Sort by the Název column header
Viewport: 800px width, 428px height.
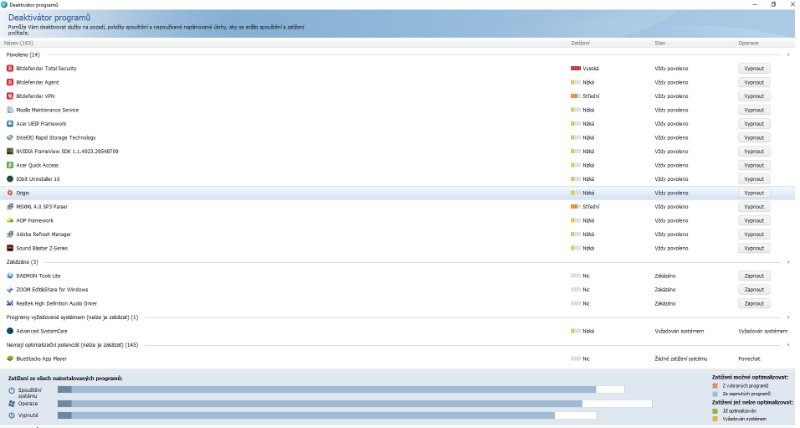click(19, 43)
